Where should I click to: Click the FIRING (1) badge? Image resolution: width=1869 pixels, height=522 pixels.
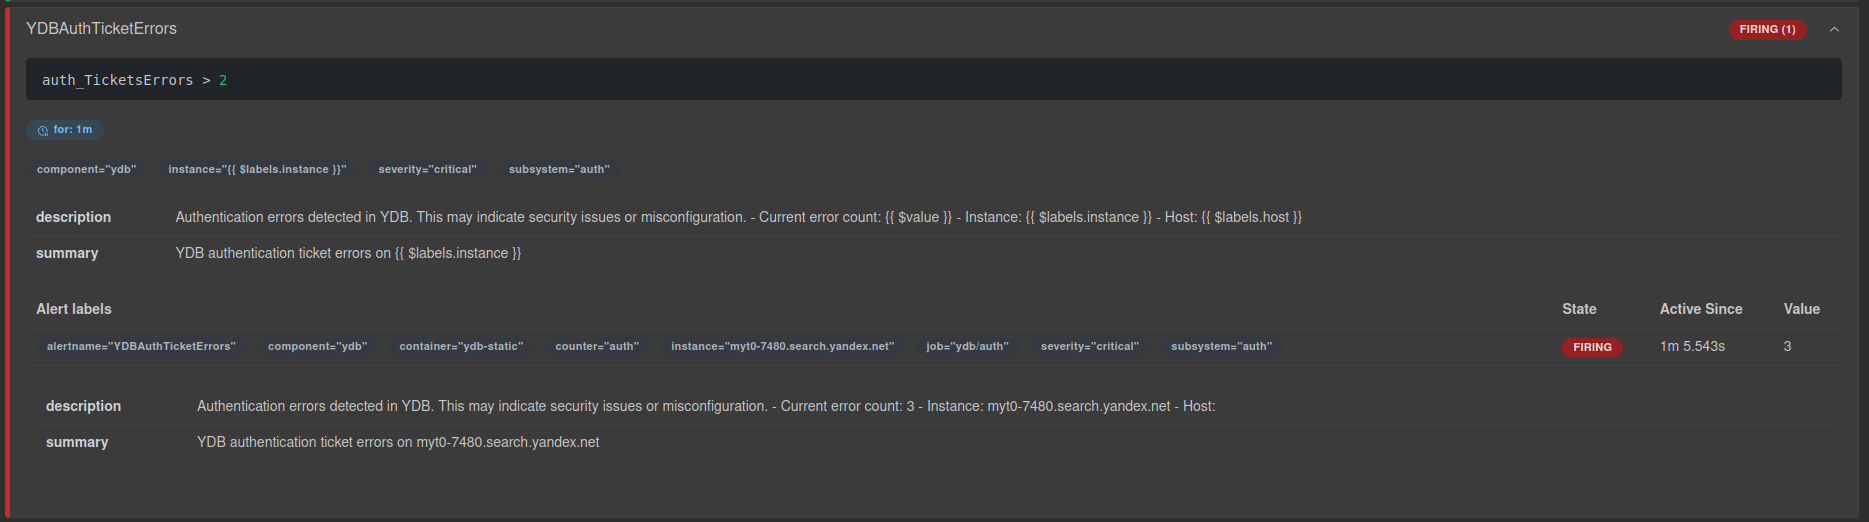coord(1766,30)
